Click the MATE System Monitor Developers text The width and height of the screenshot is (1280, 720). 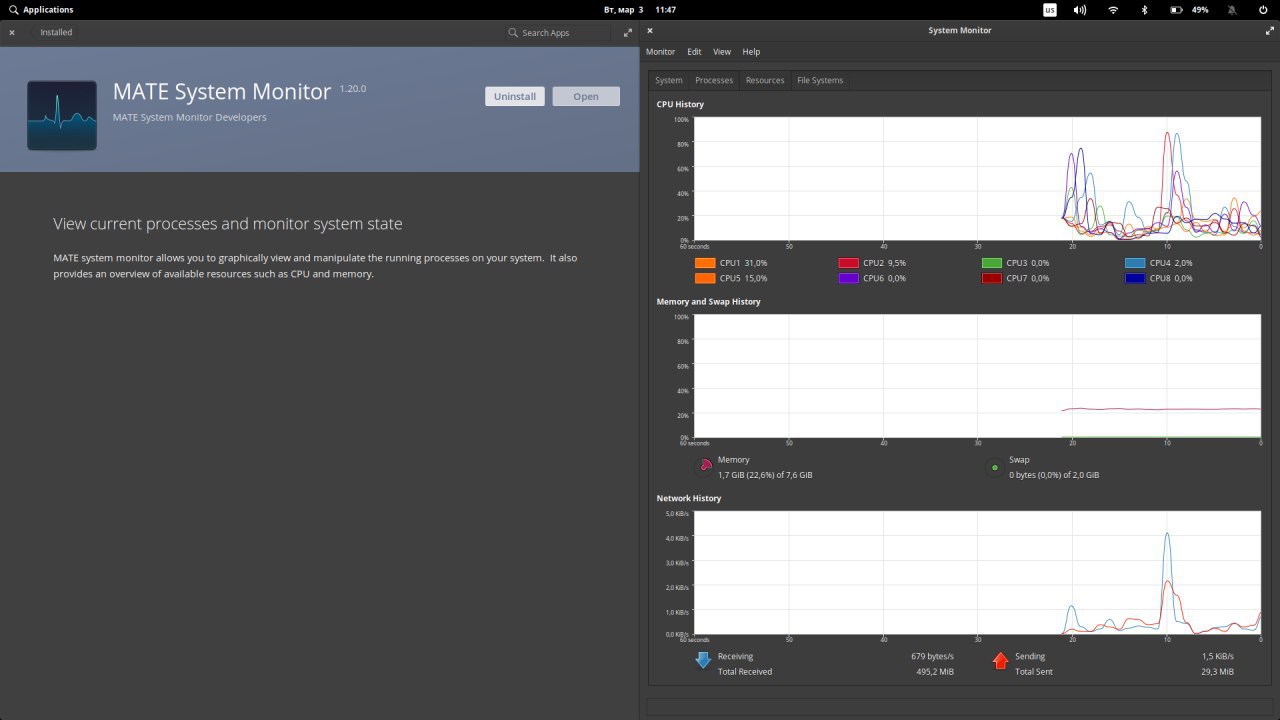[190, 118]
